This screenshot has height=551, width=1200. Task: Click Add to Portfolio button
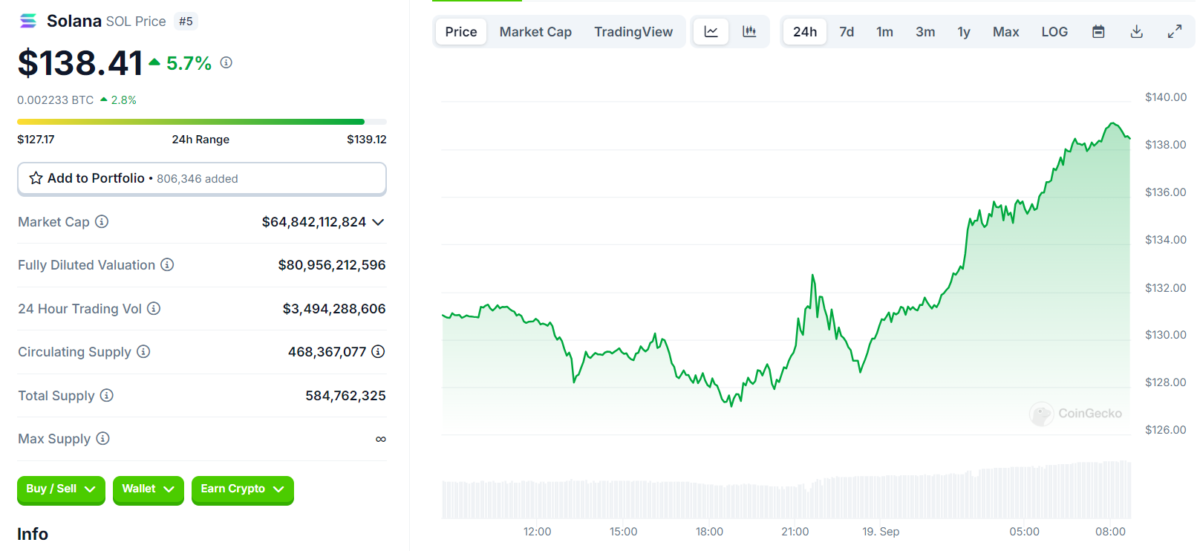pos(201,178)
